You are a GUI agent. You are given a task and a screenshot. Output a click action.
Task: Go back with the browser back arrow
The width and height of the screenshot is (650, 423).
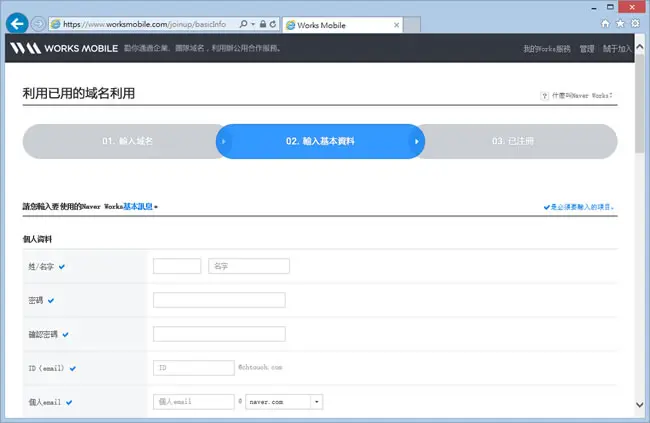pyautogui.click(x=17, y=24)
